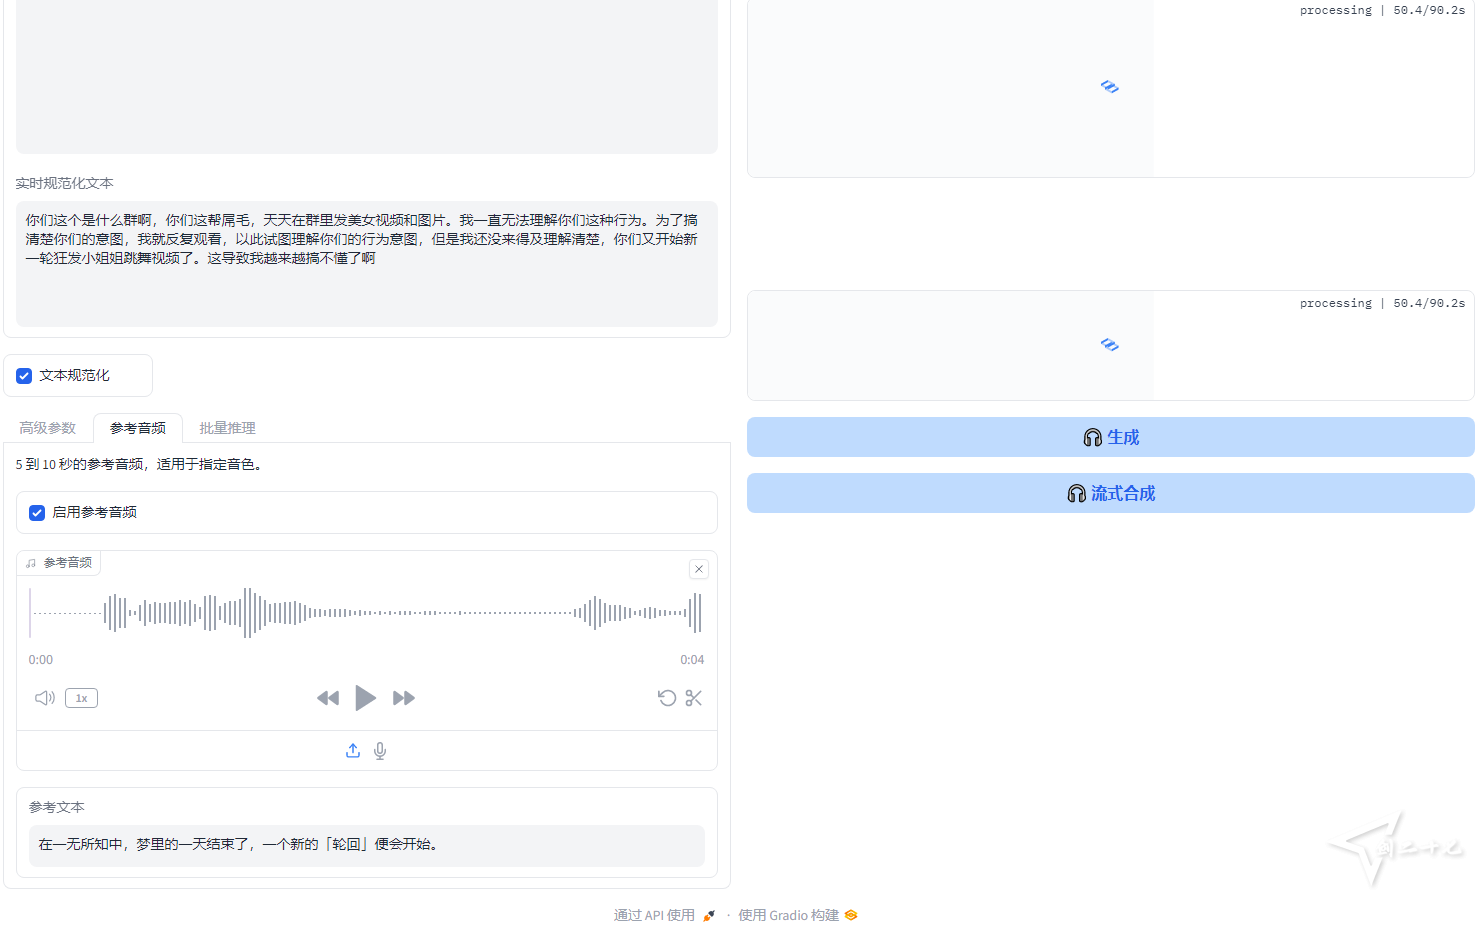Image resolution: width=1479 pixels, height=925 pixels.
Task: Rewind the reference audio
Action: 327,698
